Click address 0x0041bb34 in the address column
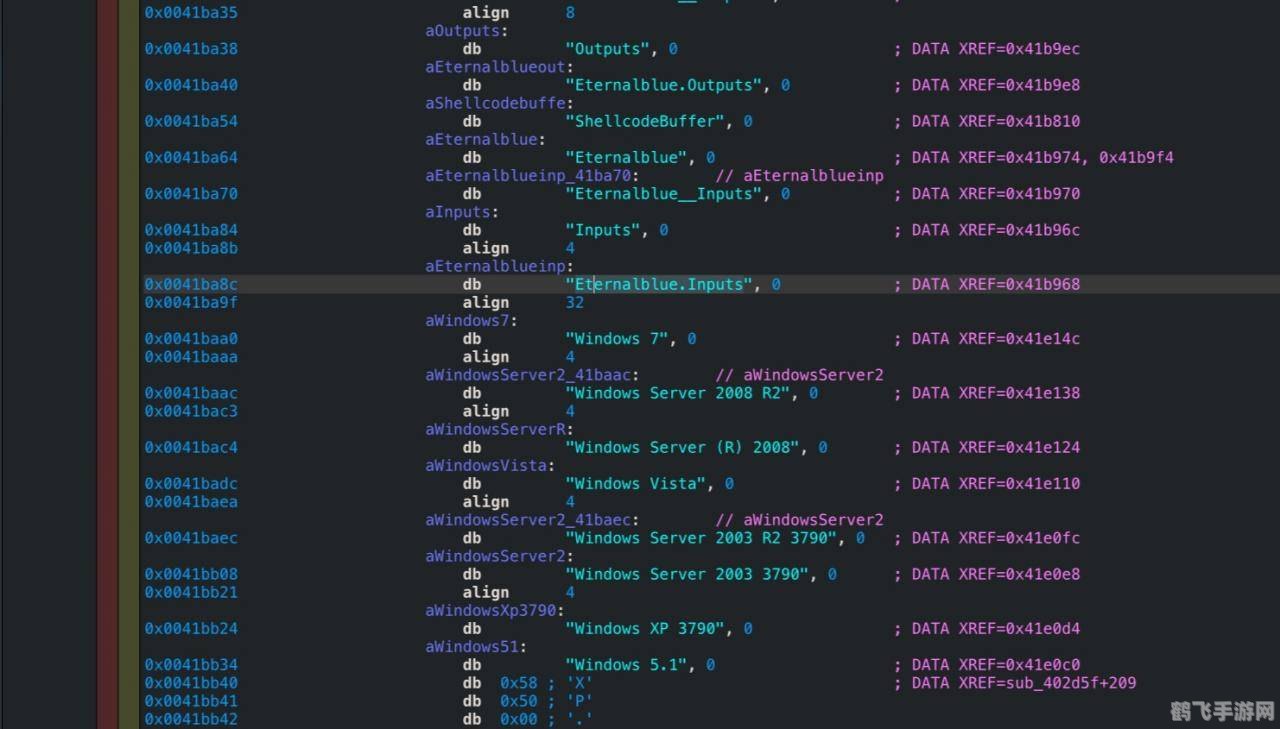Screen dimensions: 1280x729 click(x=191, y=665)
